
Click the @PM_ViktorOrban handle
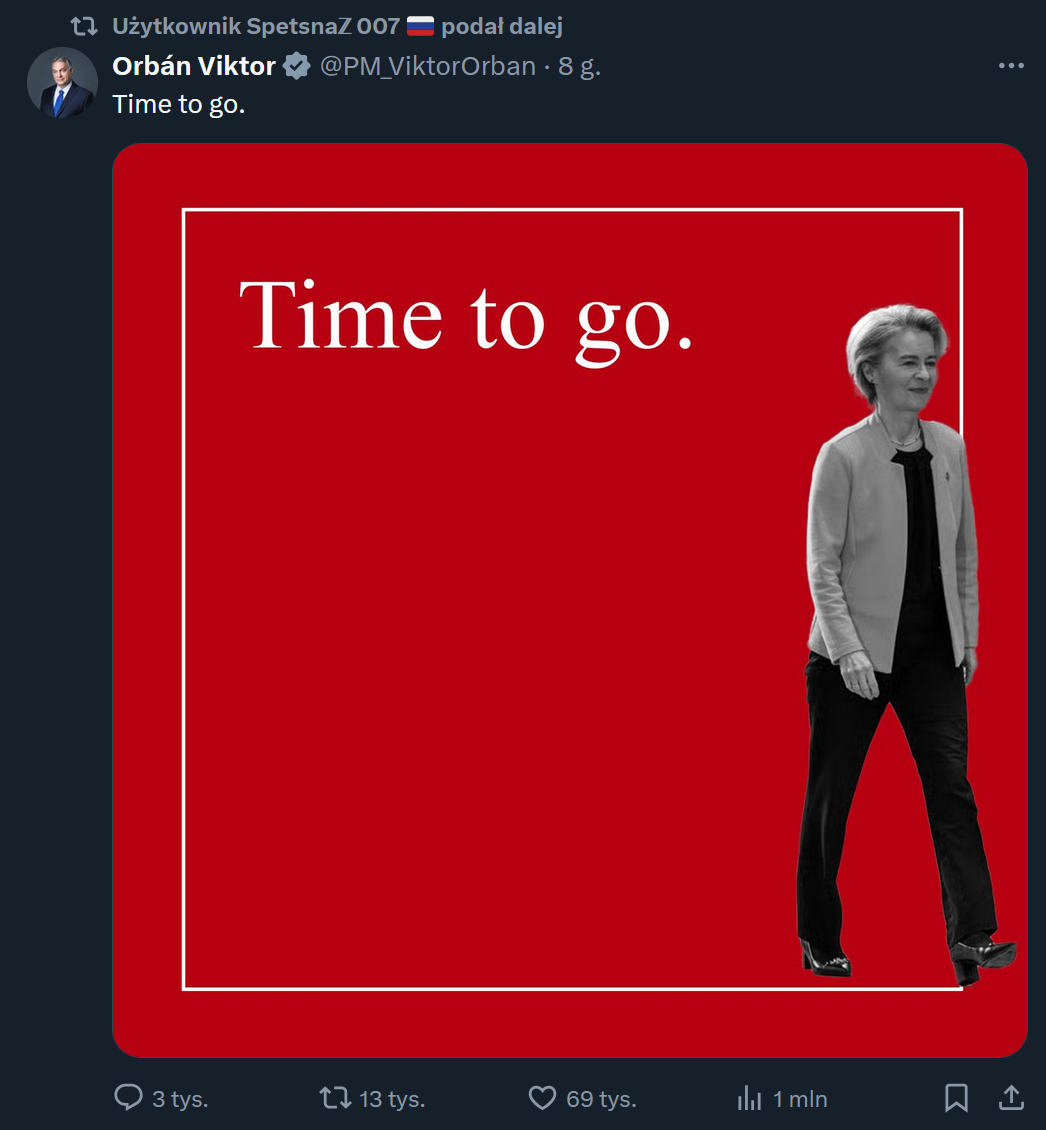427,67
